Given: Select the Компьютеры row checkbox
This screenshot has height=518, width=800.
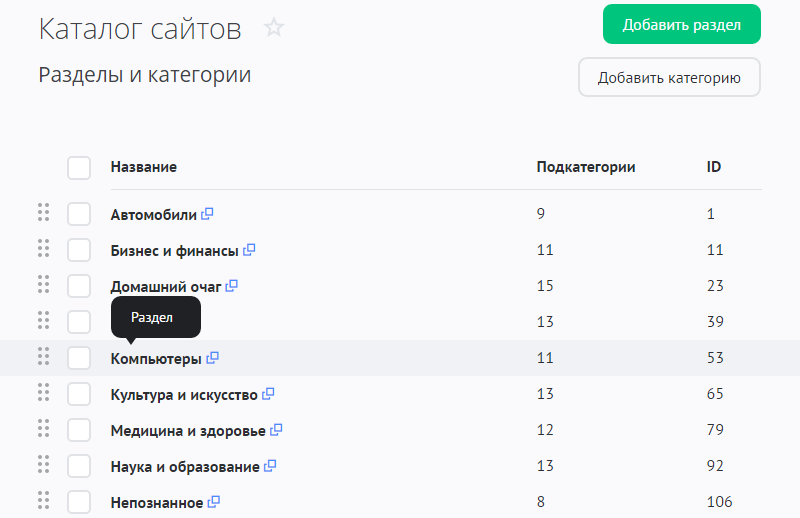Looking at the screenshot, I should click(79, 358).
